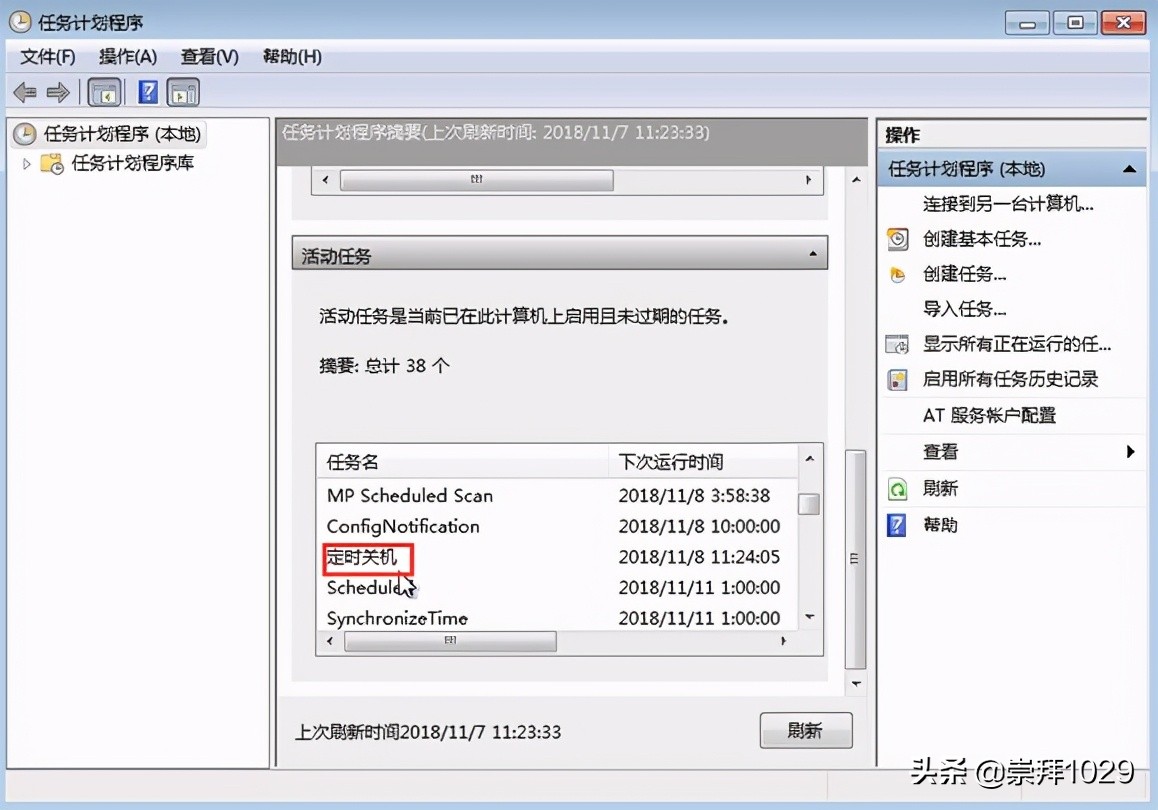Collapse the 活动任务 section chevron

[812, 252]
